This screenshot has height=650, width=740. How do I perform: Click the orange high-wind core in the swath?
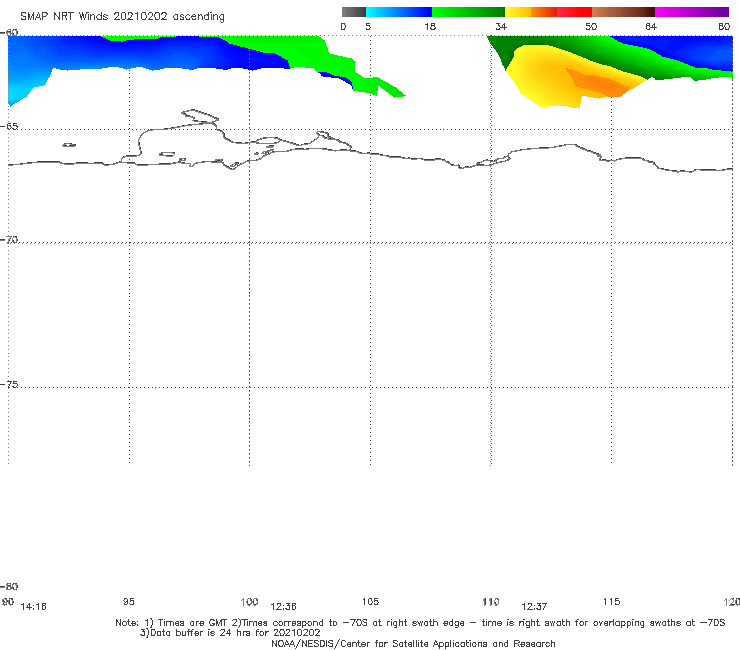tap(599, 83)
